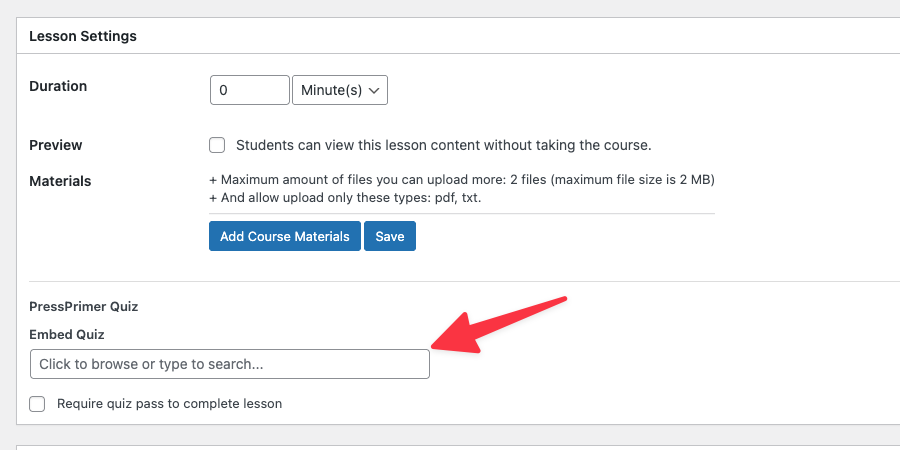Click the Preview row label
Image resolution: width=900 pixels, height=450 pixels.
click(x=56, y=145)
